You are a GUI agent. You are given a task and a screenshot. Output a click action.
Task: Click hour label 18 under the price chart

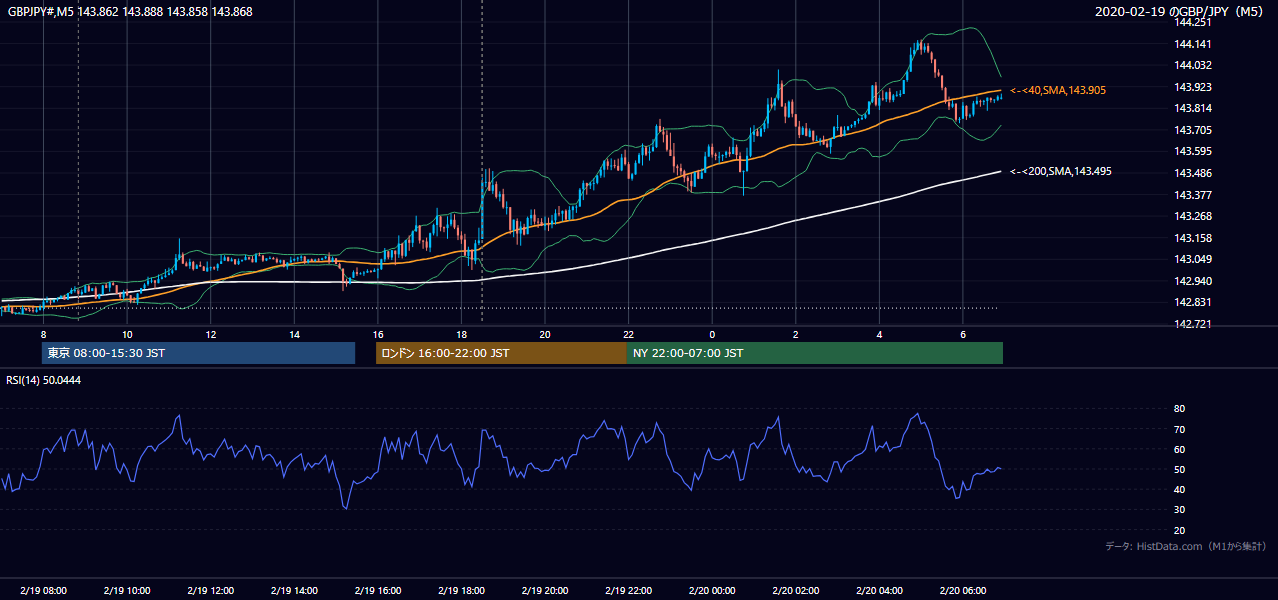[461, 334]
